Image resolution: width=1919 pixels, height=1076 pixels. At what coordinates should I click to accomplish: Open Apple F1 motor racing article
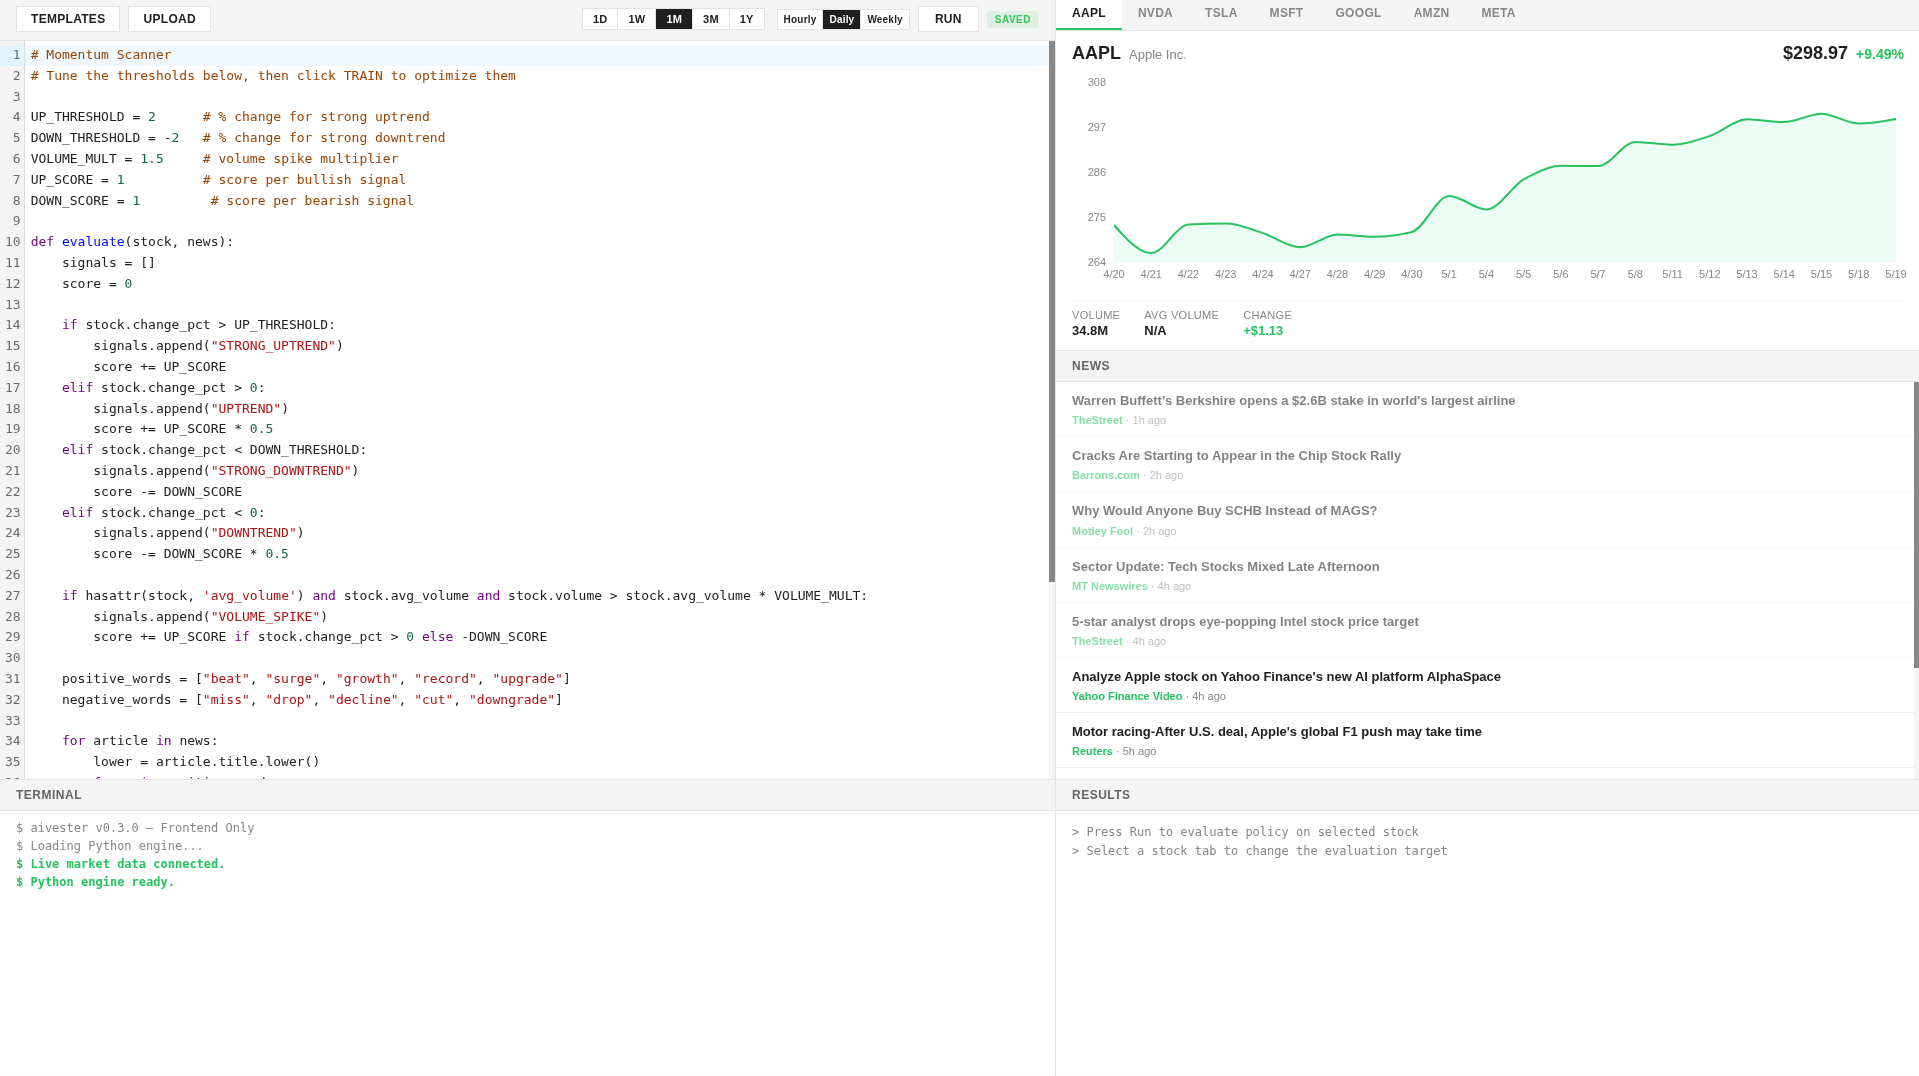(x=1485, y=740)
